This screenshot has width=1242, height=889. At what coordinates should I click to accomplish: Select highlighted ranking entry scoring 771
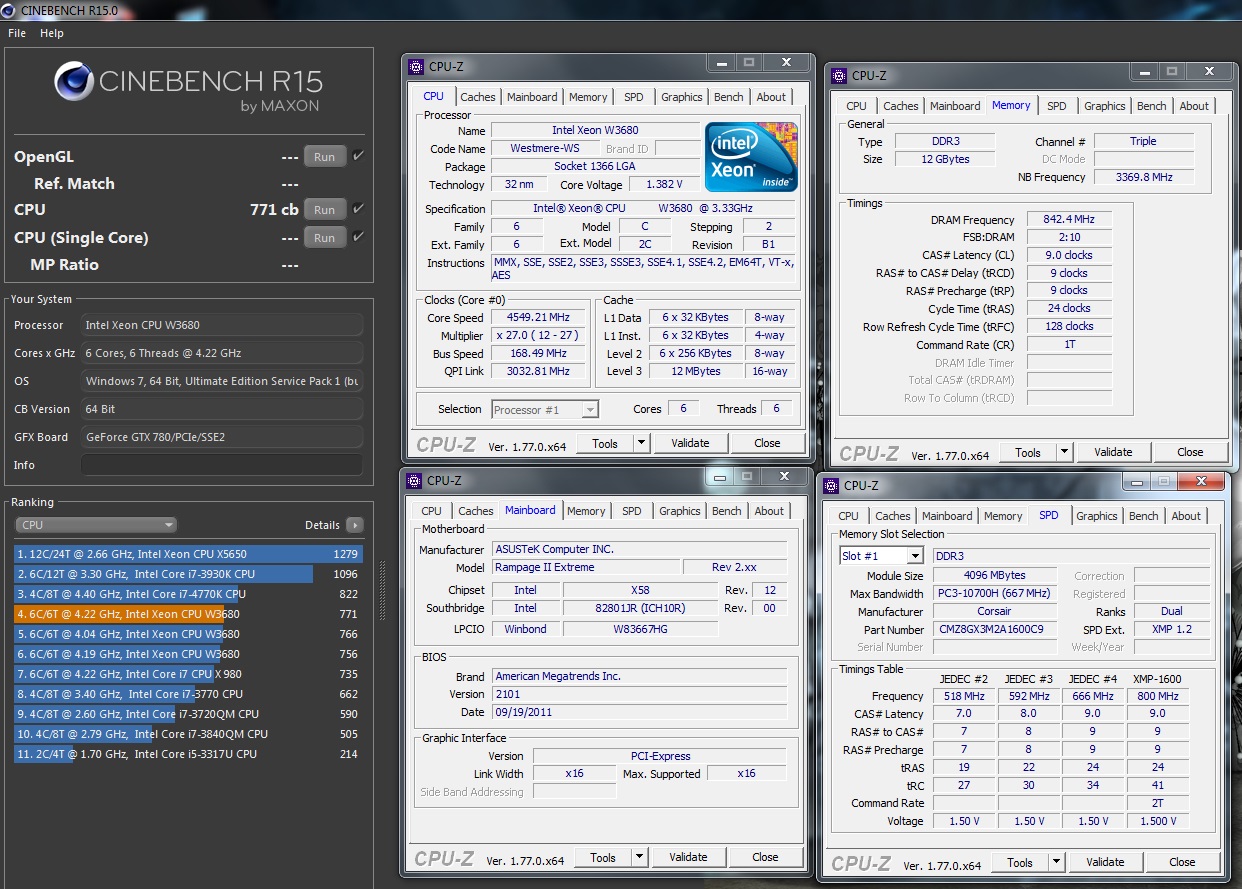coord(188,614)
